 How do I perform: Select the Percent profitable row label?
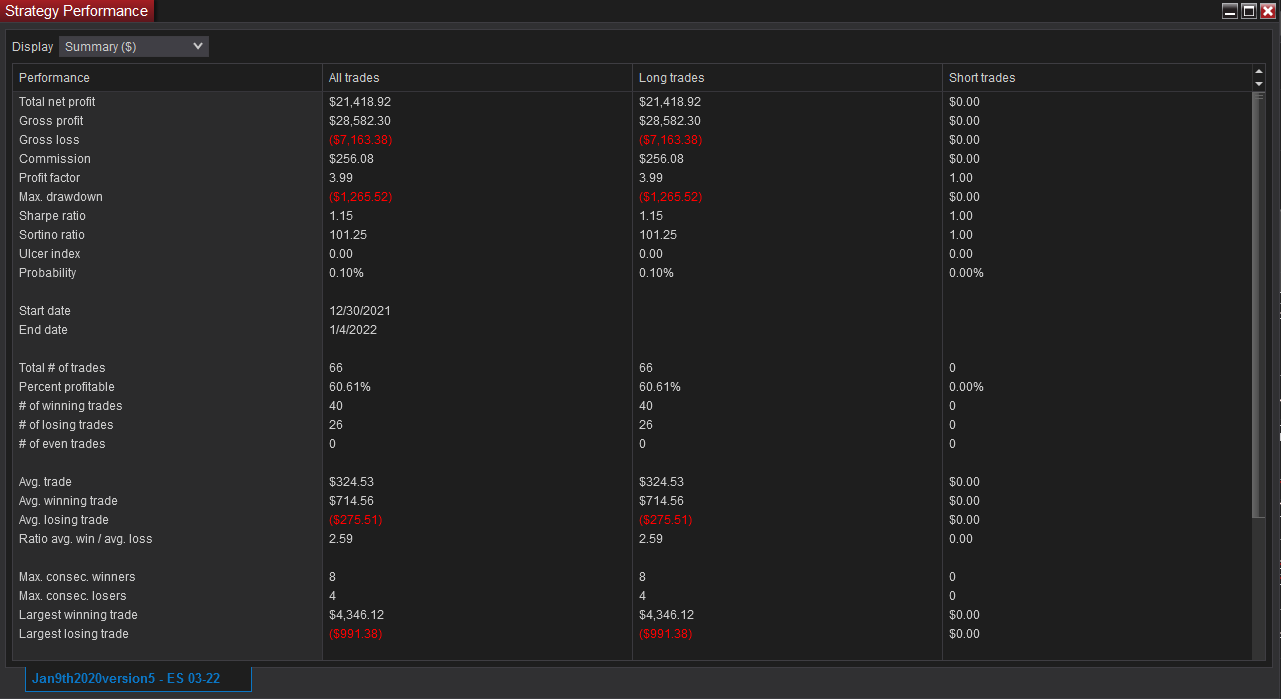click(67, 387)
